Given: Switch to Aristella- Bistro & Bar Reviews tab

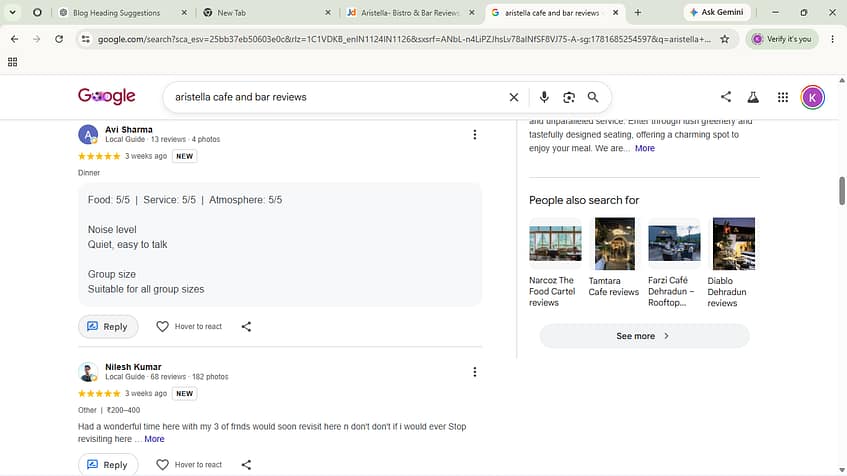Looking at the screenshot, I should coord(409,12).
